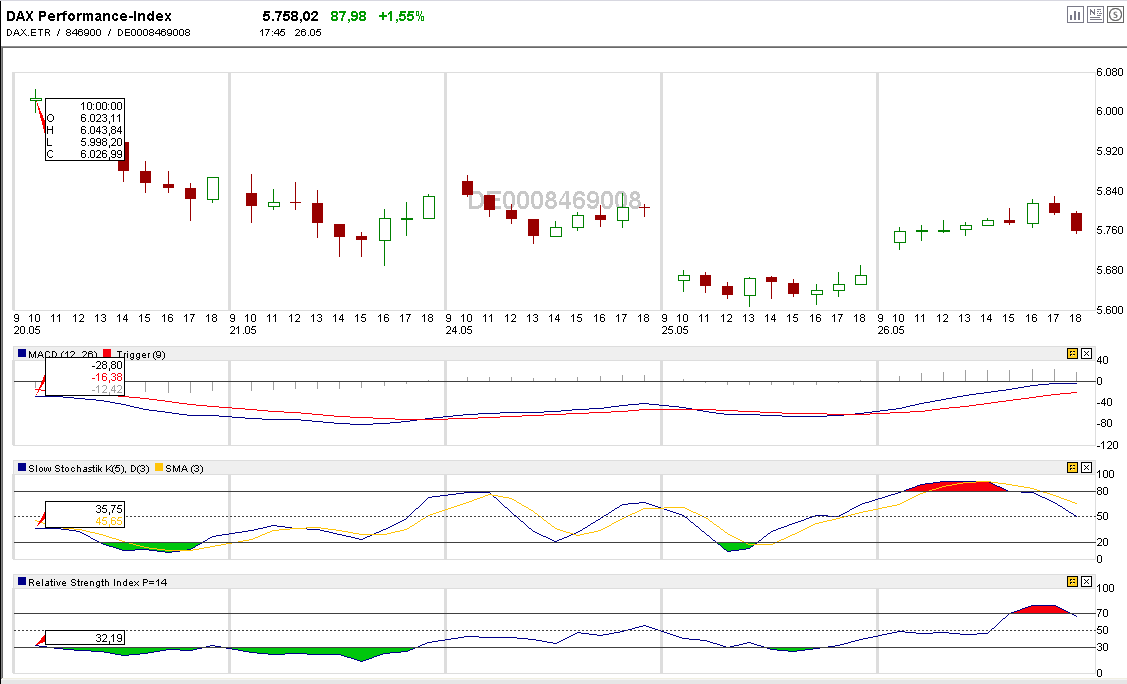Click the red Trigger legend swatch

point(107,353)
